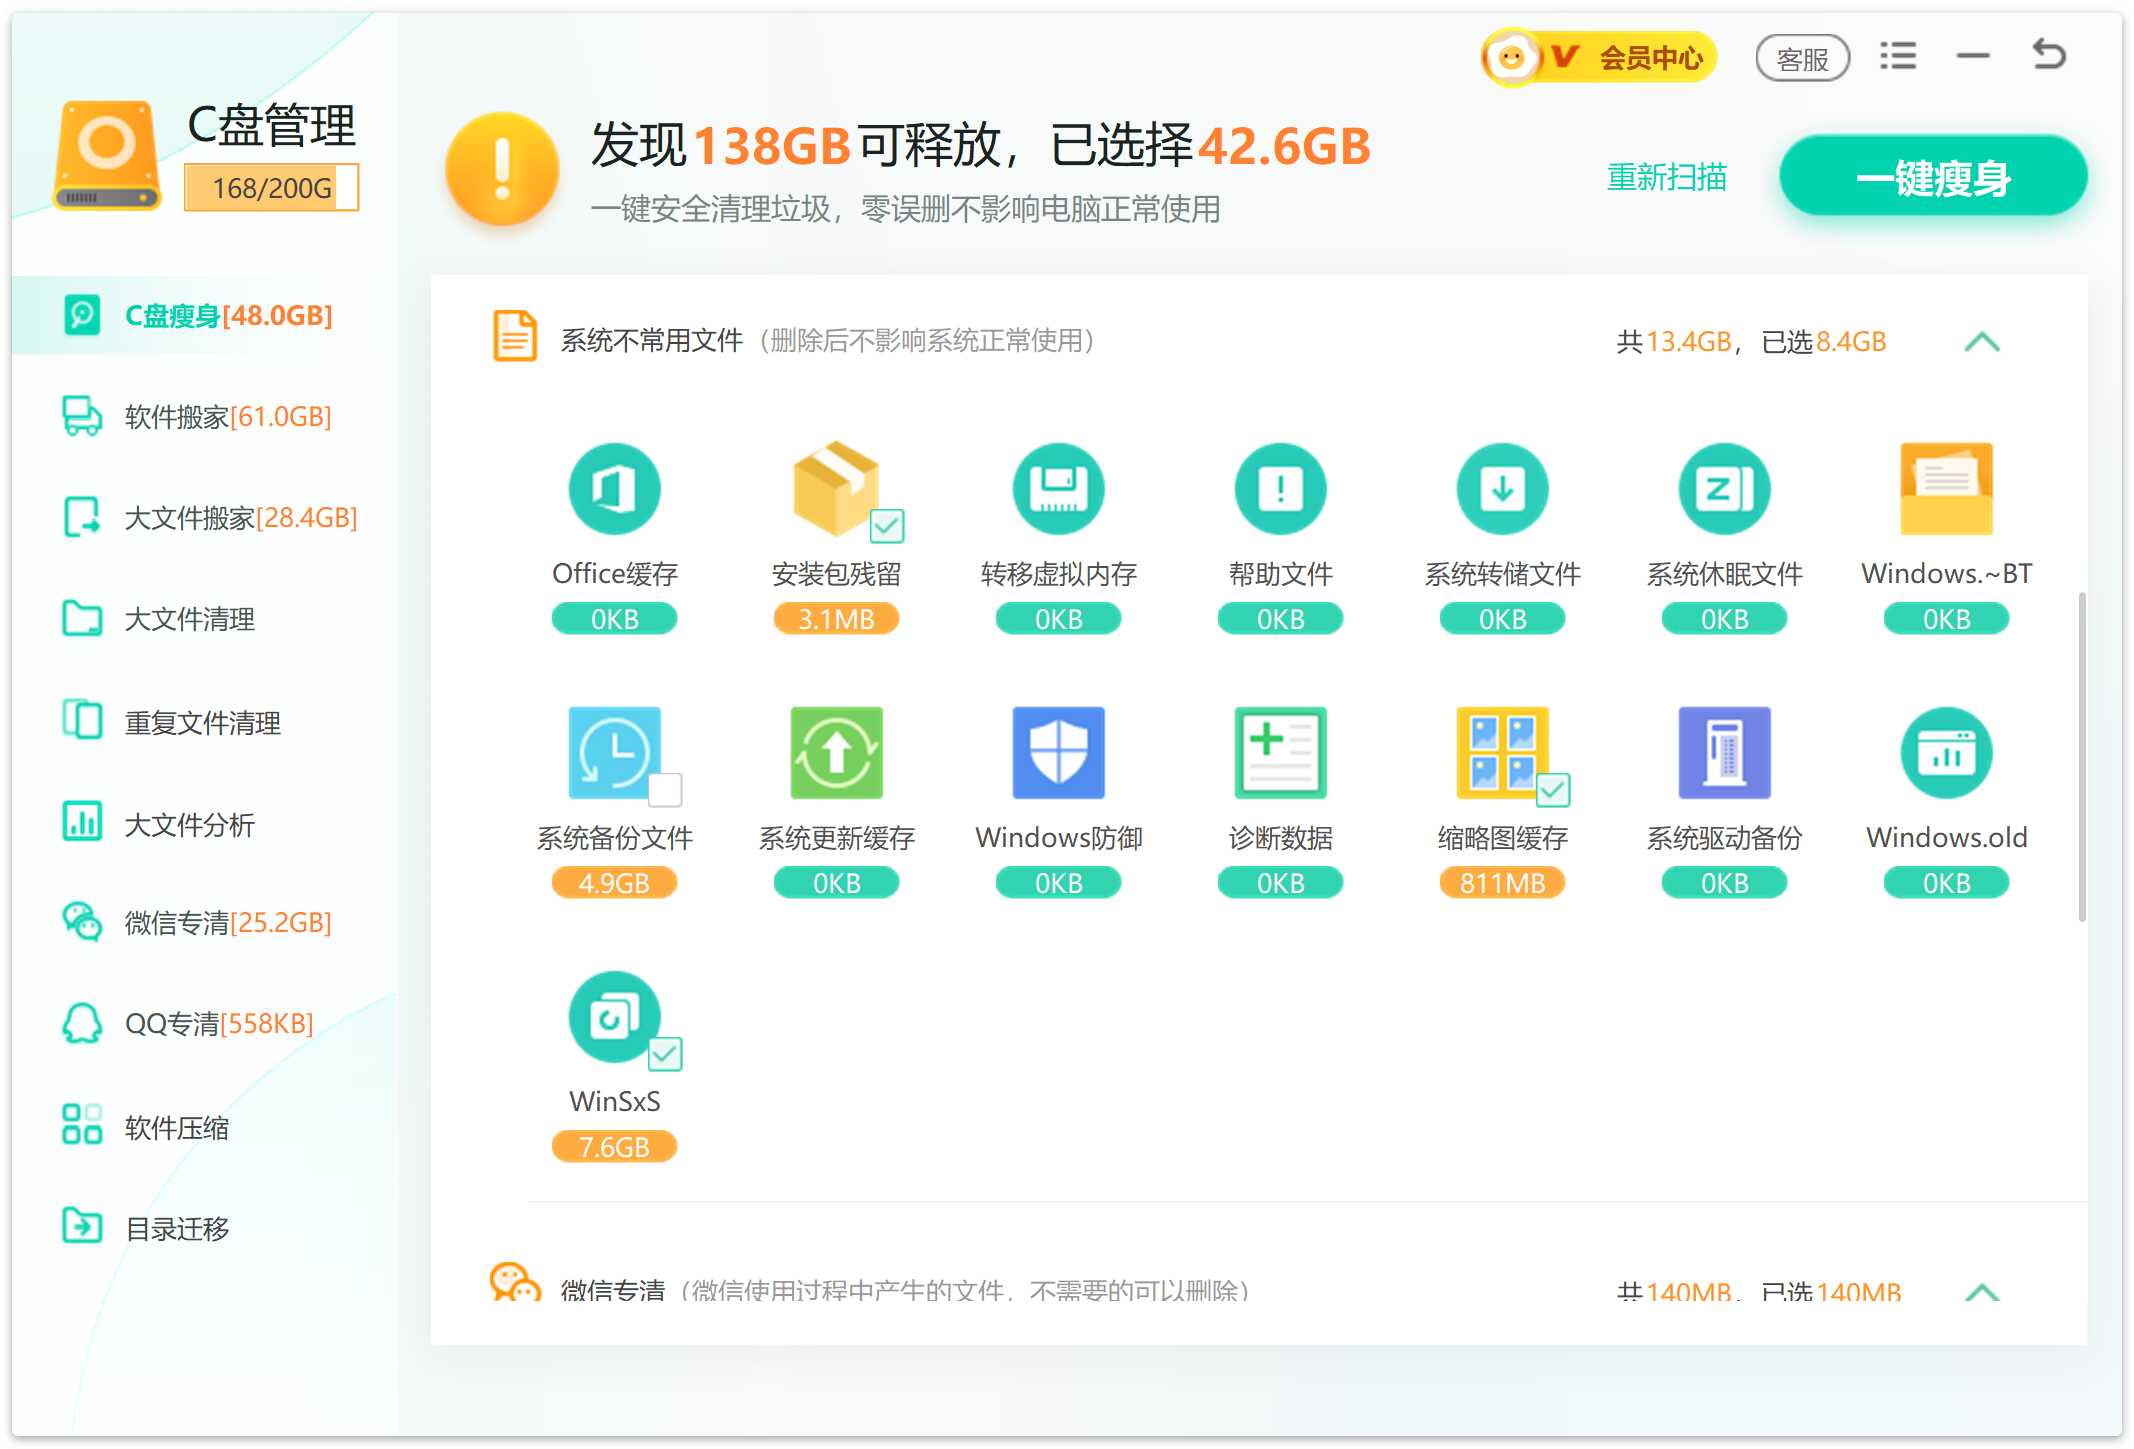Viewport: 2134px width, 1449px height.
Task: Go to 大文件清理 sidebar item
Action: pos(204,619)
